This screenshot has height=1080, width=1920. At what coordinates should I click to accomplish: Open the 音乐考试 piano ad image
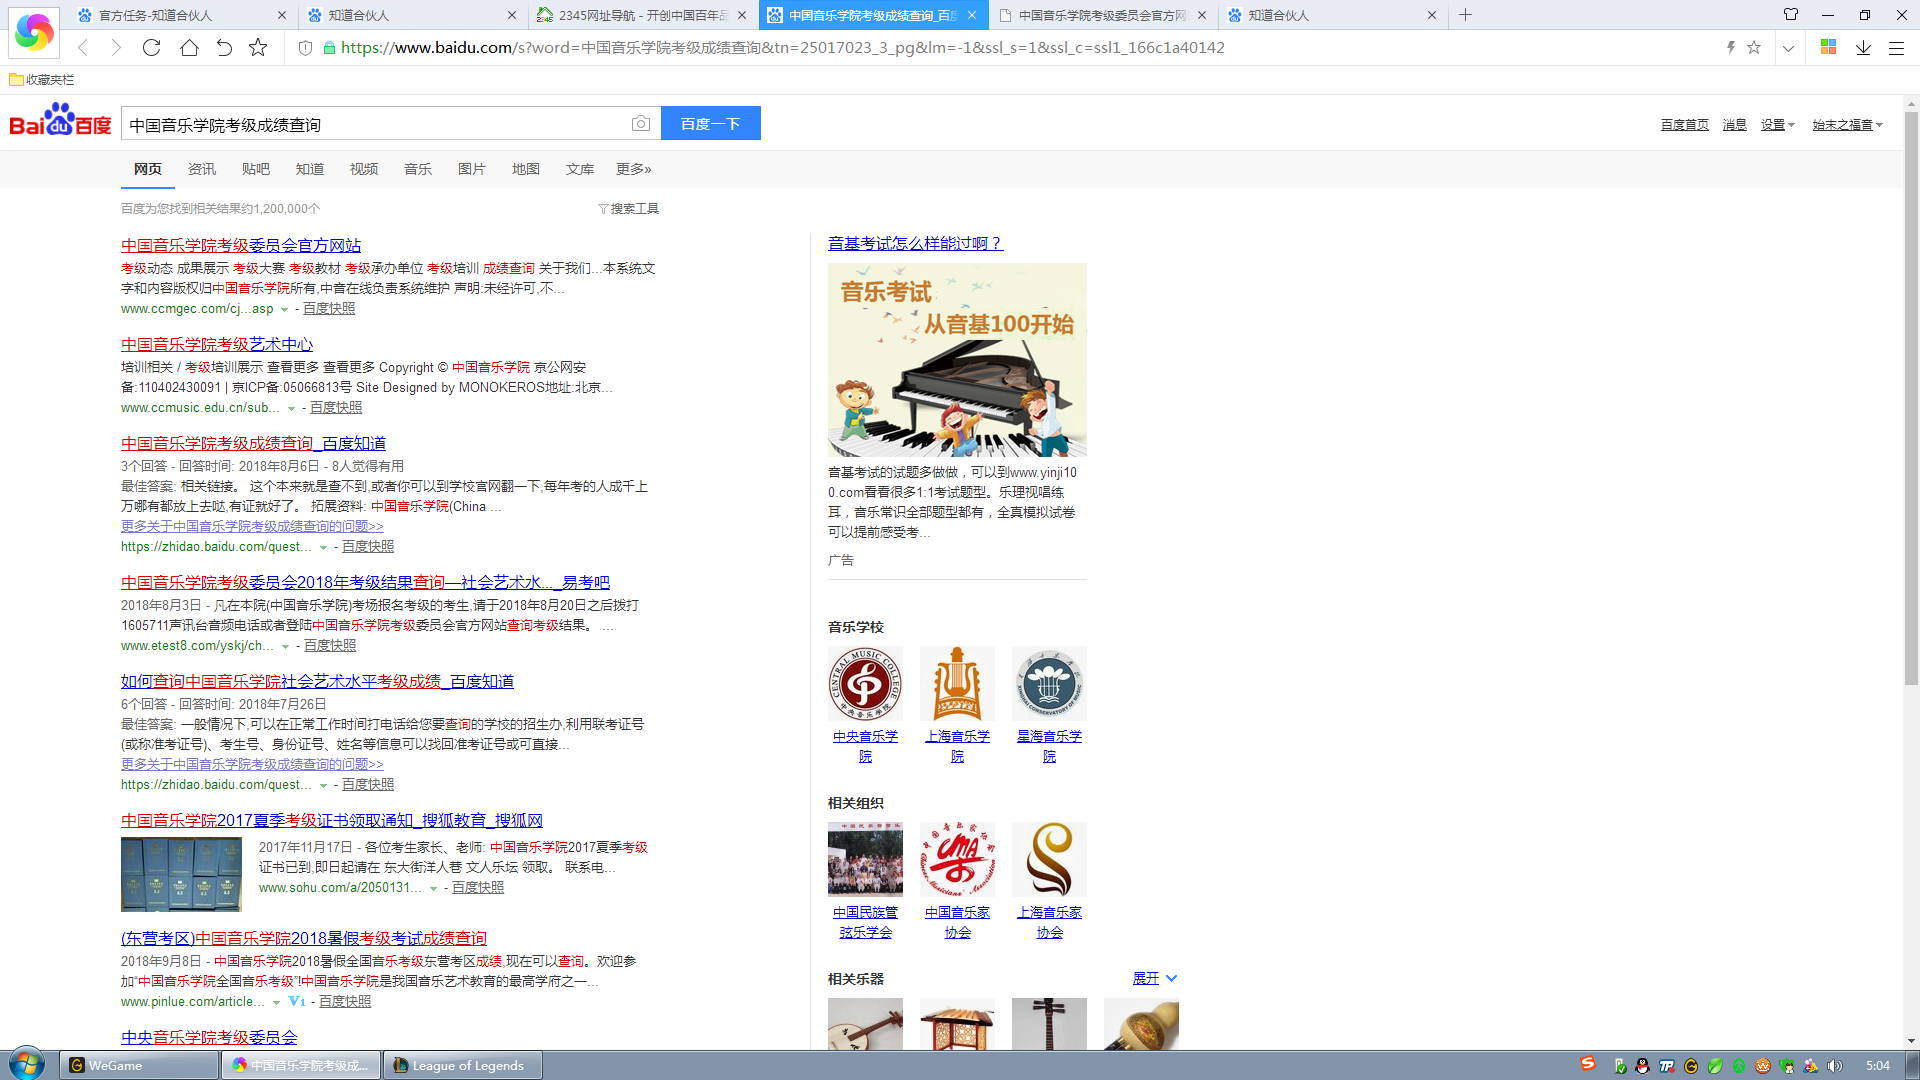[957, 360]
